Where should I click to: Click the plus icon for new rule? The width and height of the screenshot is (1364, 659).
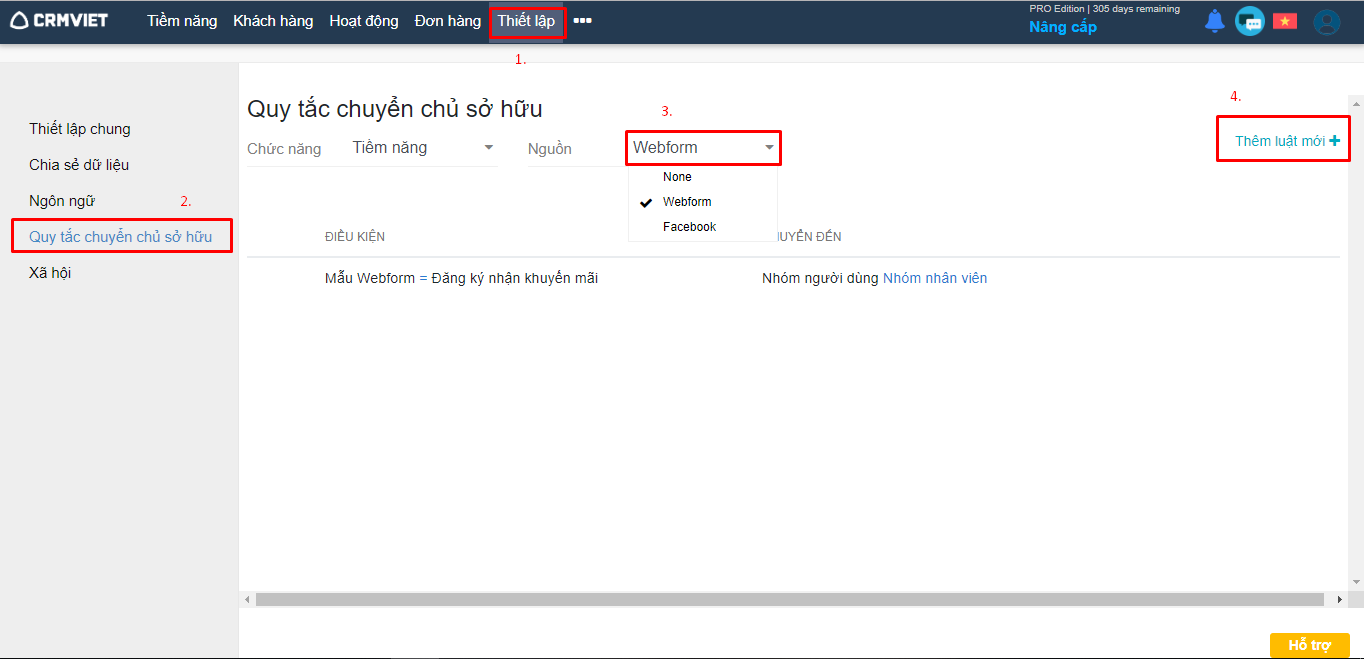[1334, 141]
